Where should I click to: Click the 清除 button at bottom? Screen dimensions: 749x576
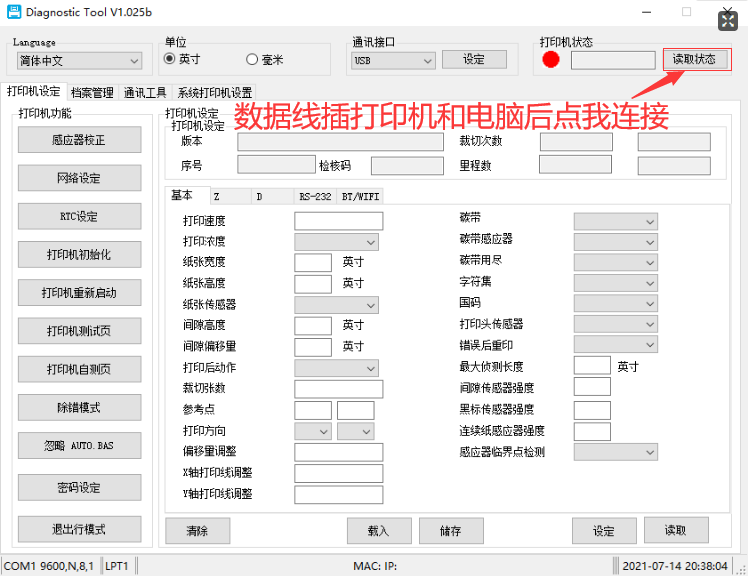(x=198, y=531)
